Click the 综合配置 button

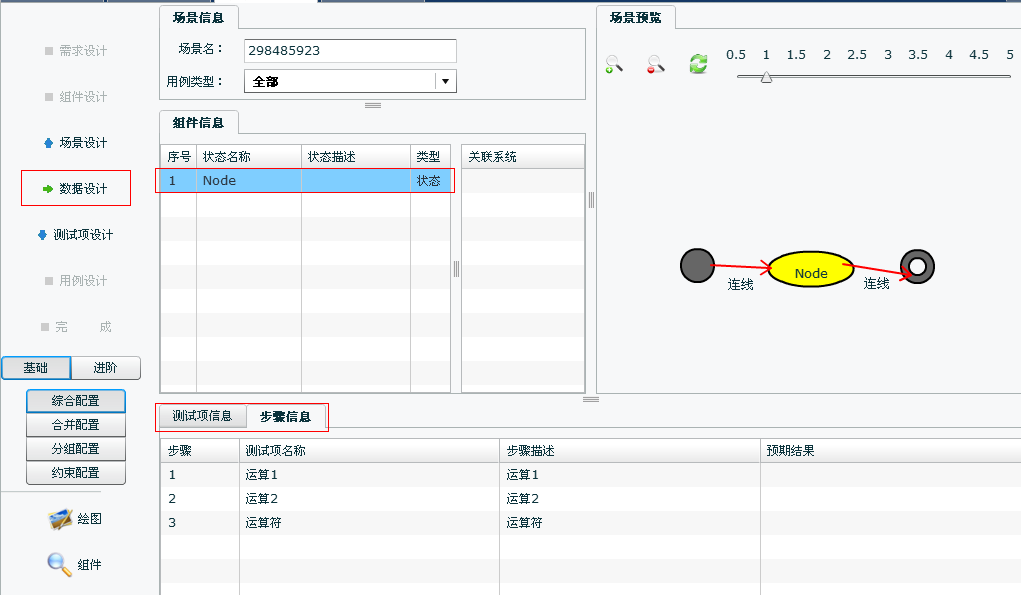click(75, 401)
